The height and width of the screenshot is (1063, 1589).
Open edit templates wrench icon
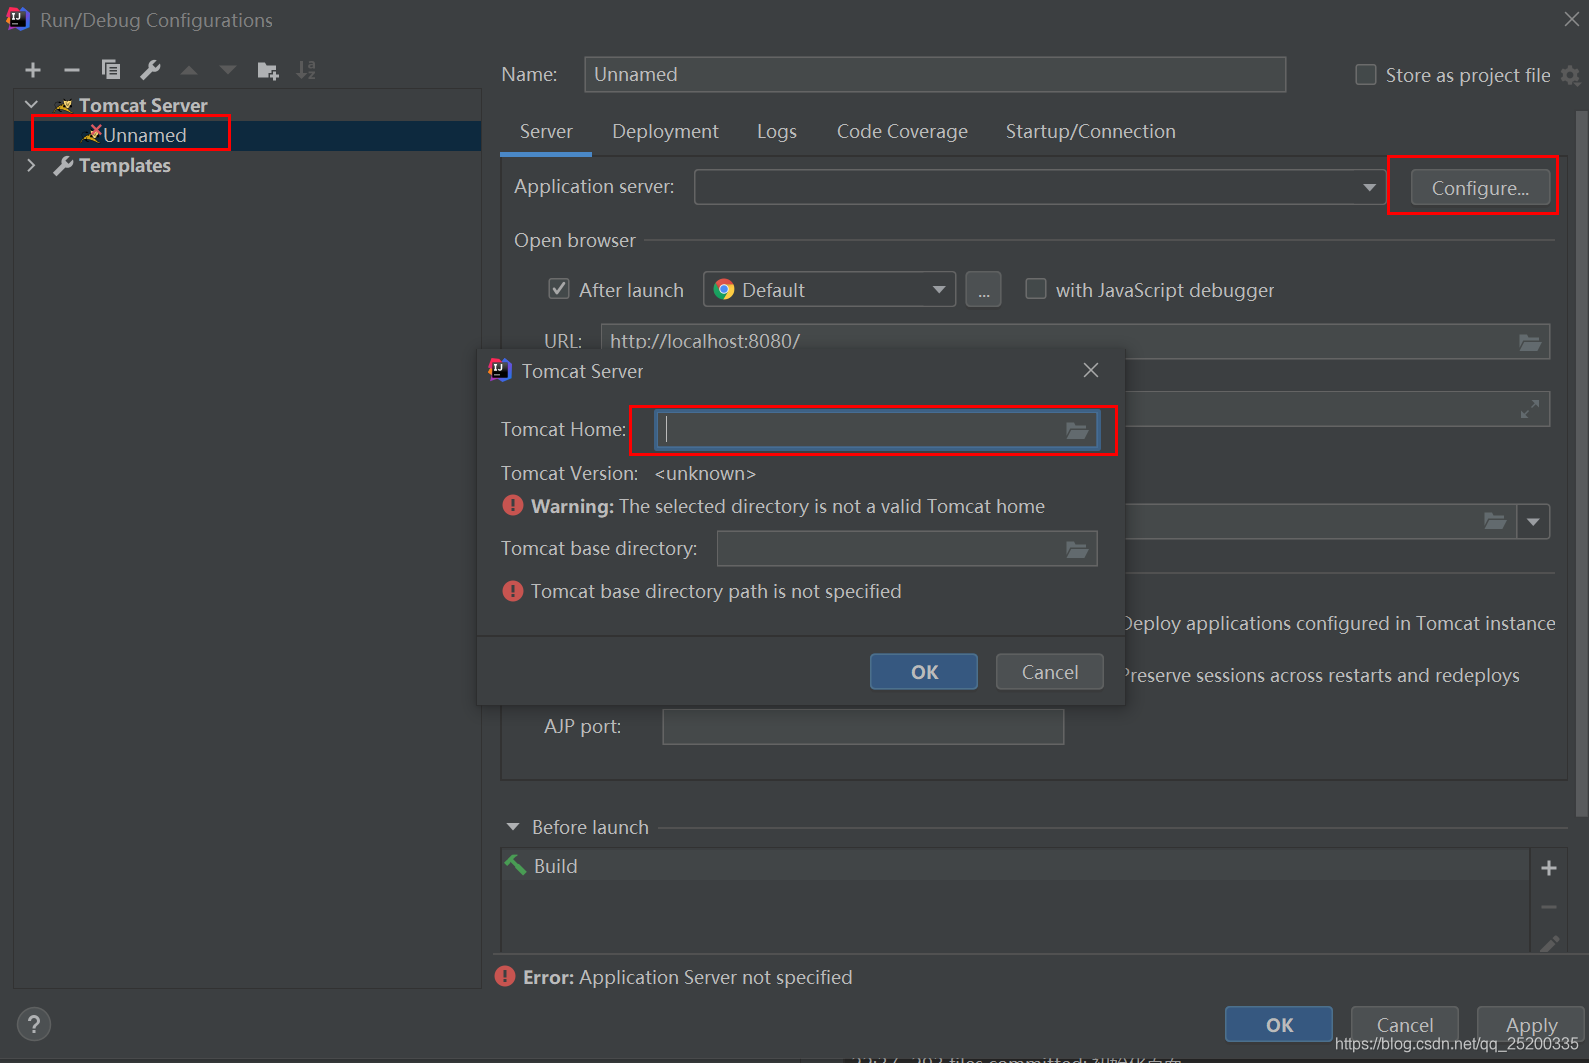click(x=150, y=70)
